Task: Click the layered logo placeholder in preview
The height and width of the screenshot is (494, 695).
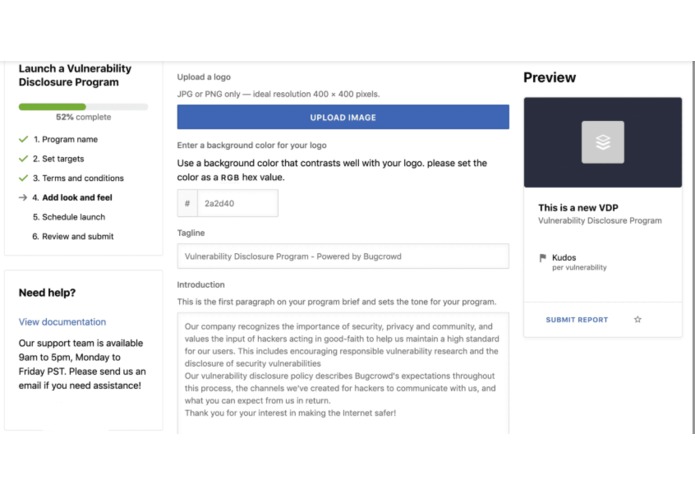Action: 603,142
